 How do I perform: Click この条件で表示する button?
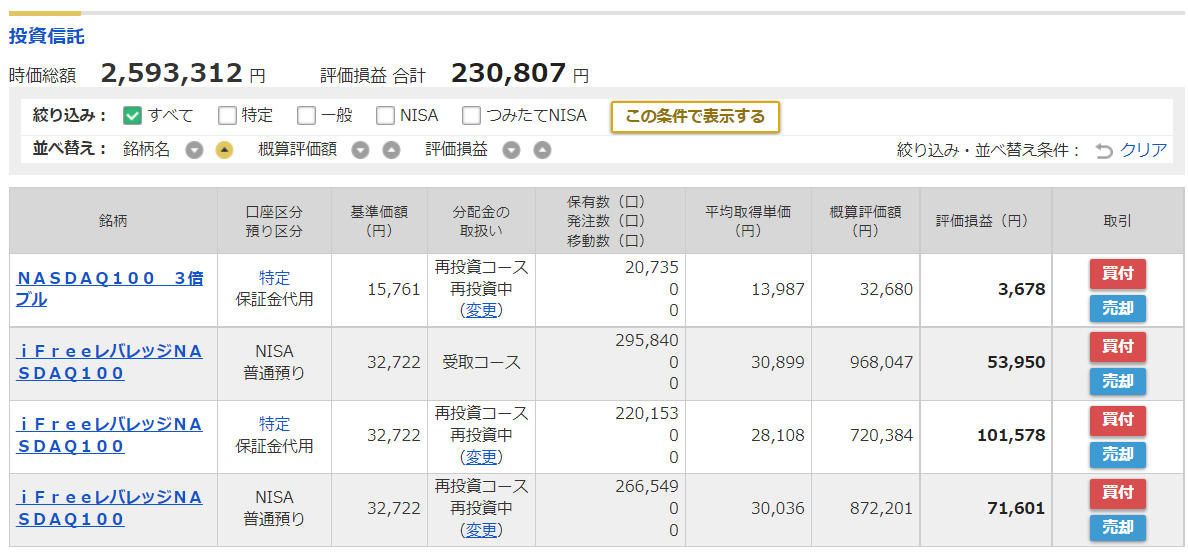pos(695,117)
